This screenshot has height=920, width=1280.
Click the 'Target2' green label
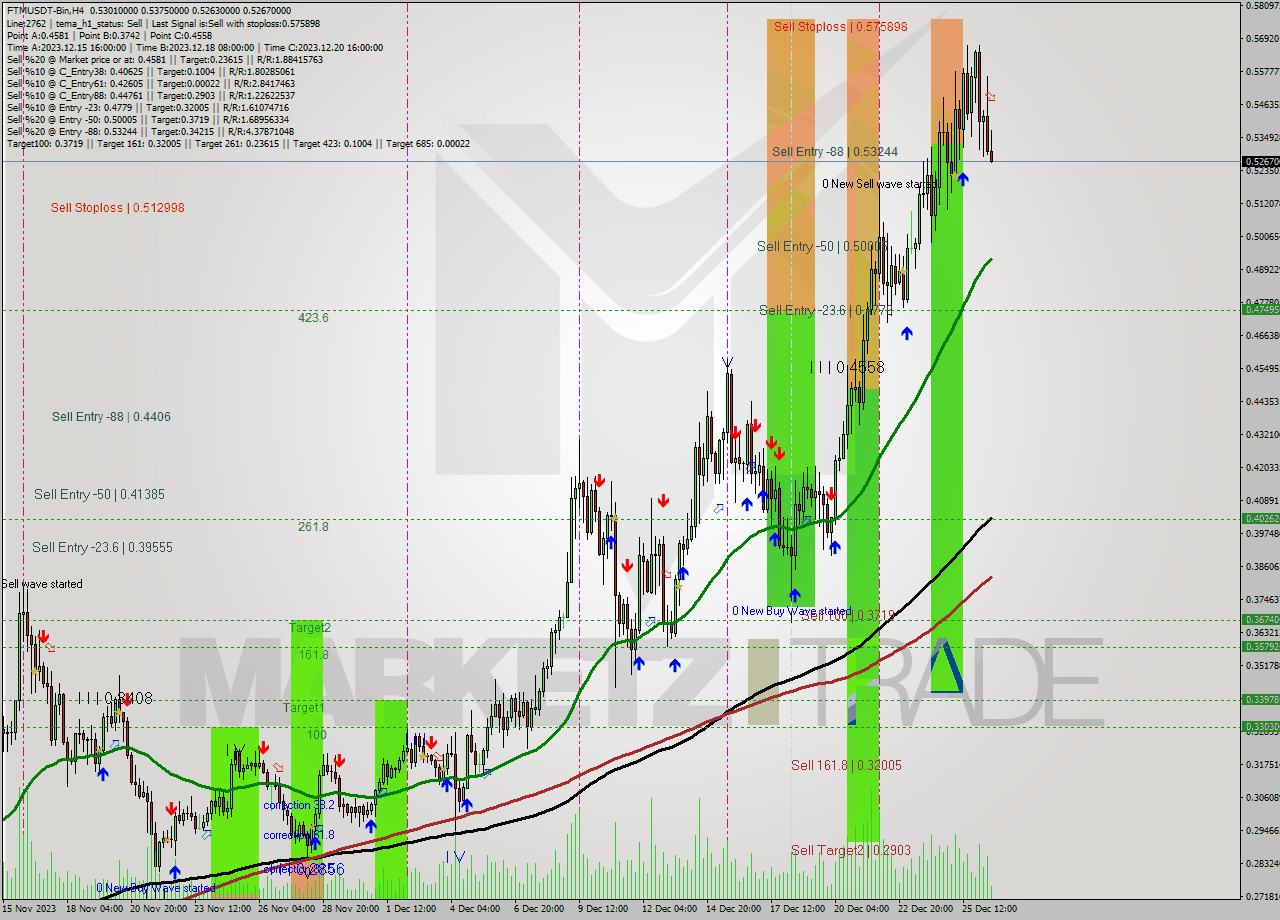point(310,628)
